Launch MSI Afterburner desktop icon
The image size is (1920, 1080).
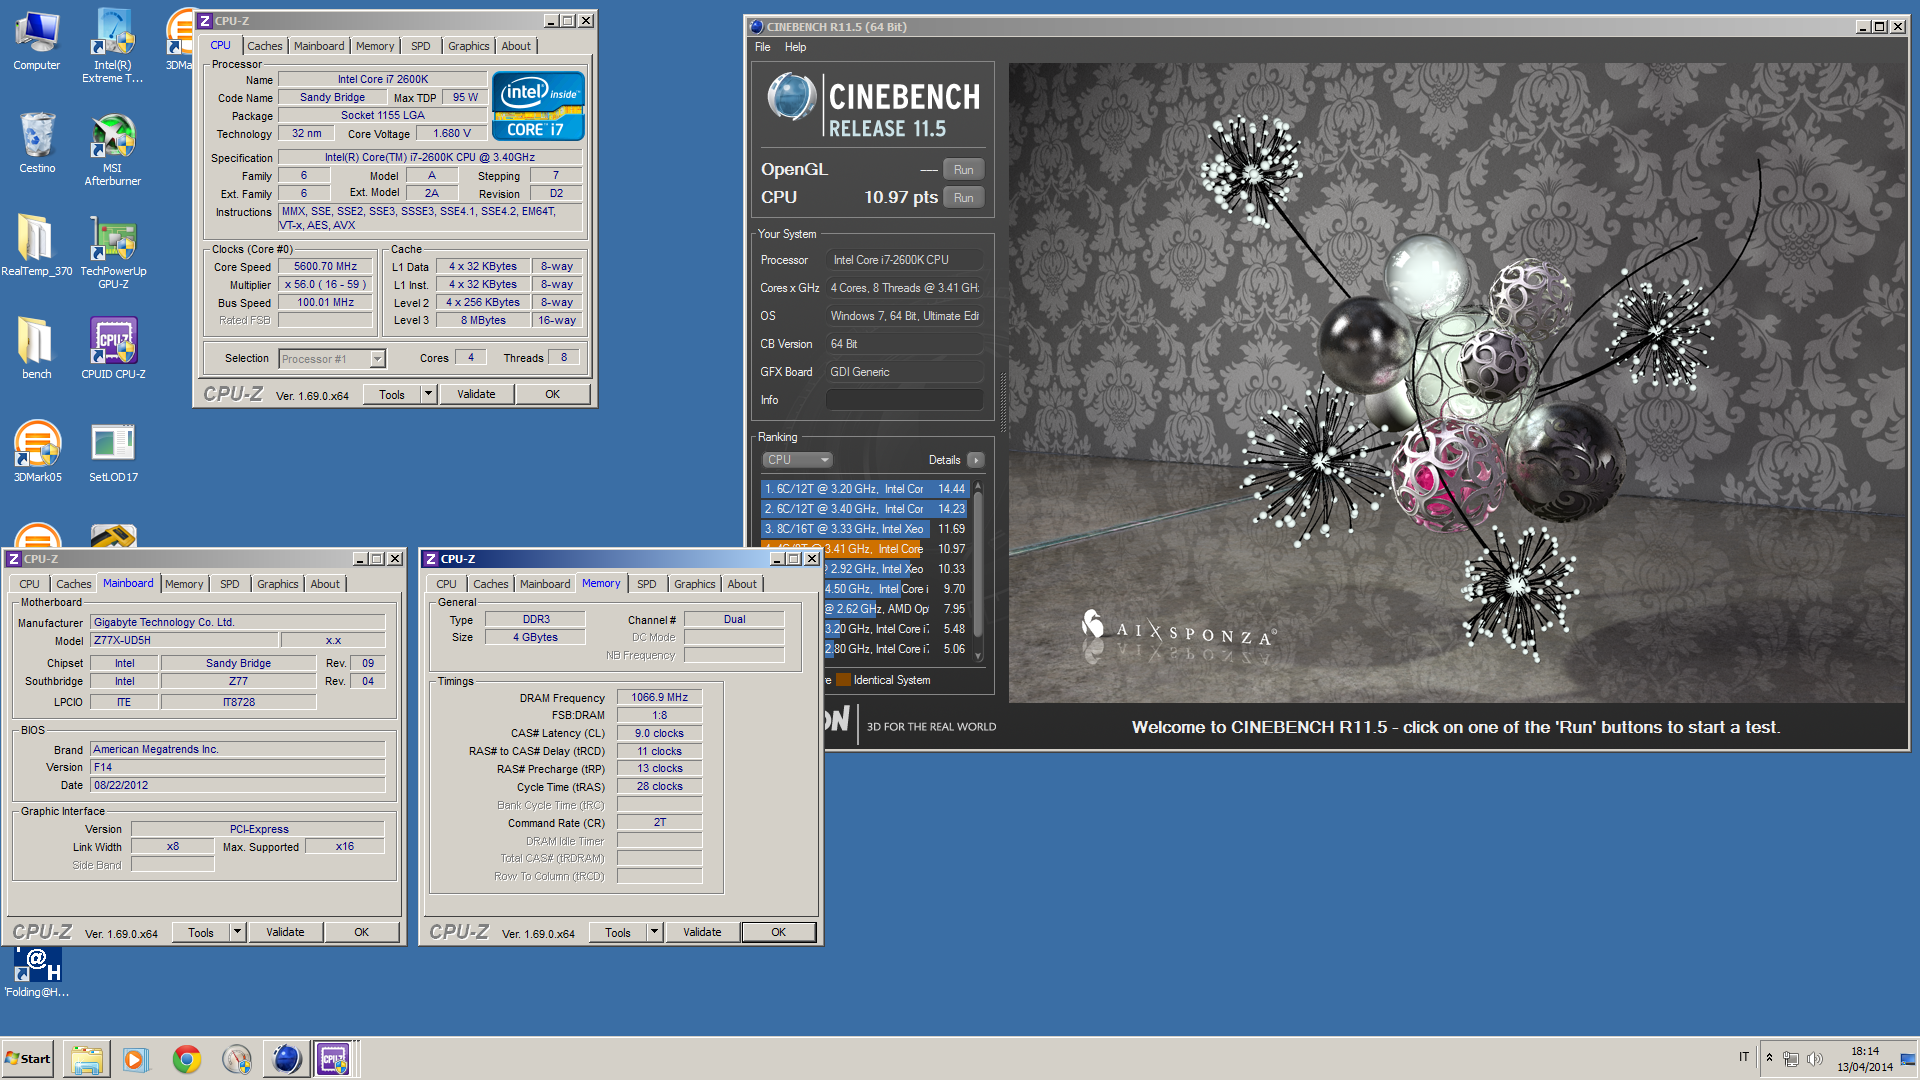coord(113,148)
